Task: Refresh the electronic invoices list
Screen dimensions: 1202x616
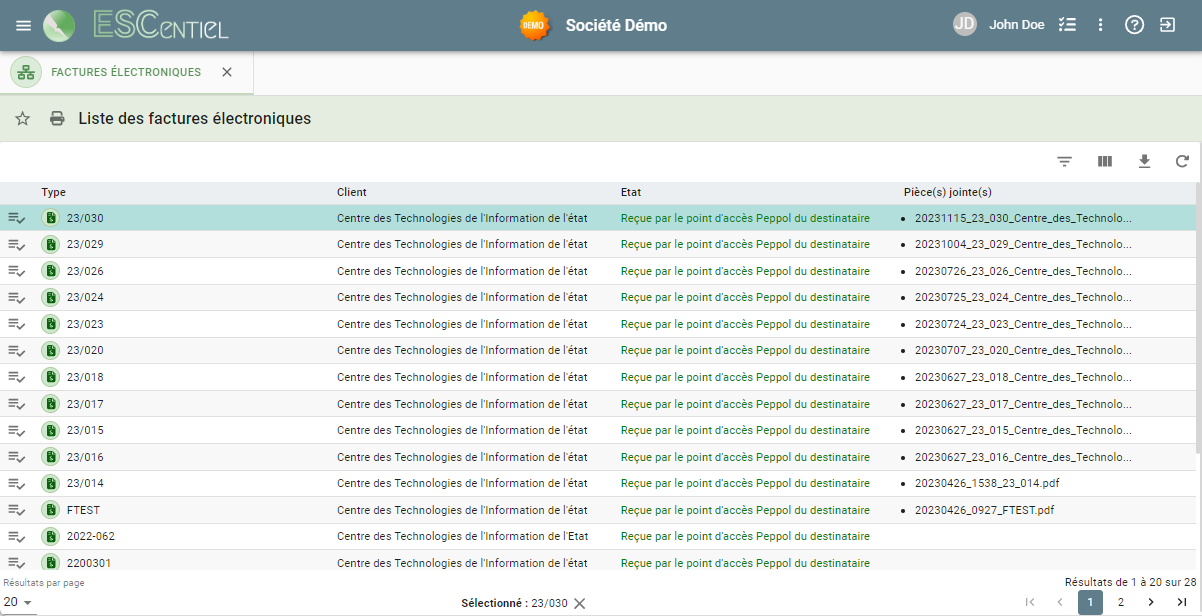Action: (x=1182, y=161)
